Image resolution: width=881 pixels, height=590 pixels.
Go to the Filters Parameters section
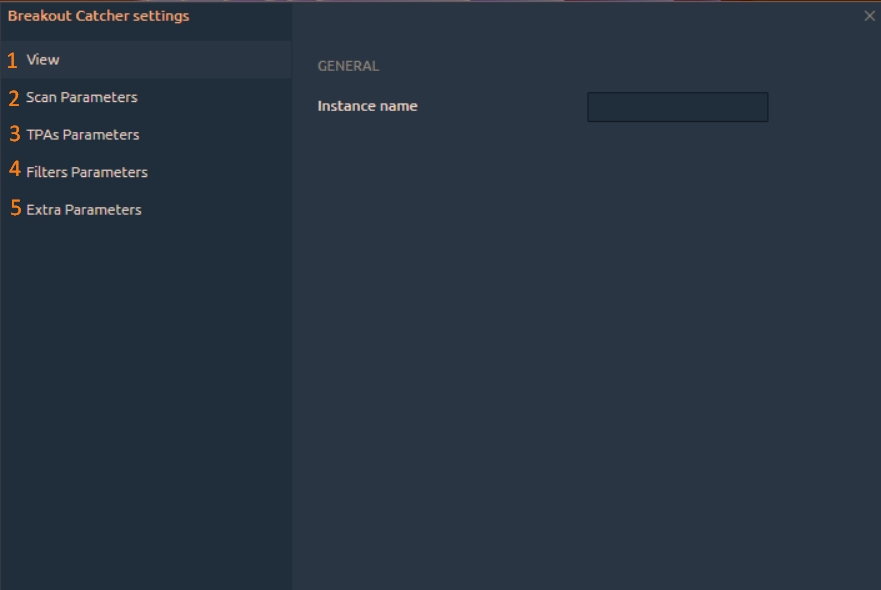point(87,172)
